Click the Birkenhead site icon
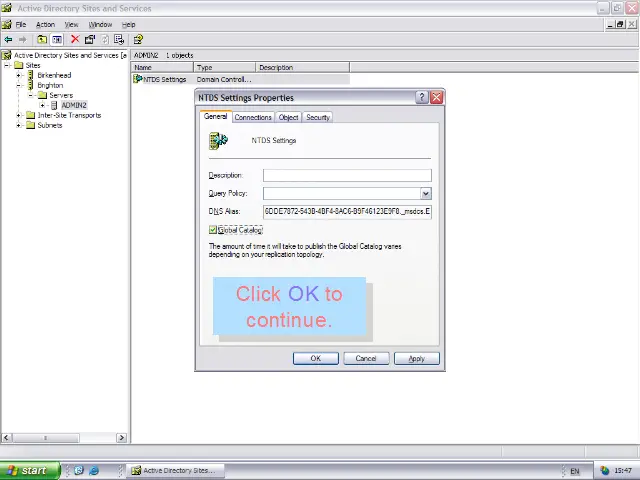This screenshot has width=640, height=480. pos(31,75)
